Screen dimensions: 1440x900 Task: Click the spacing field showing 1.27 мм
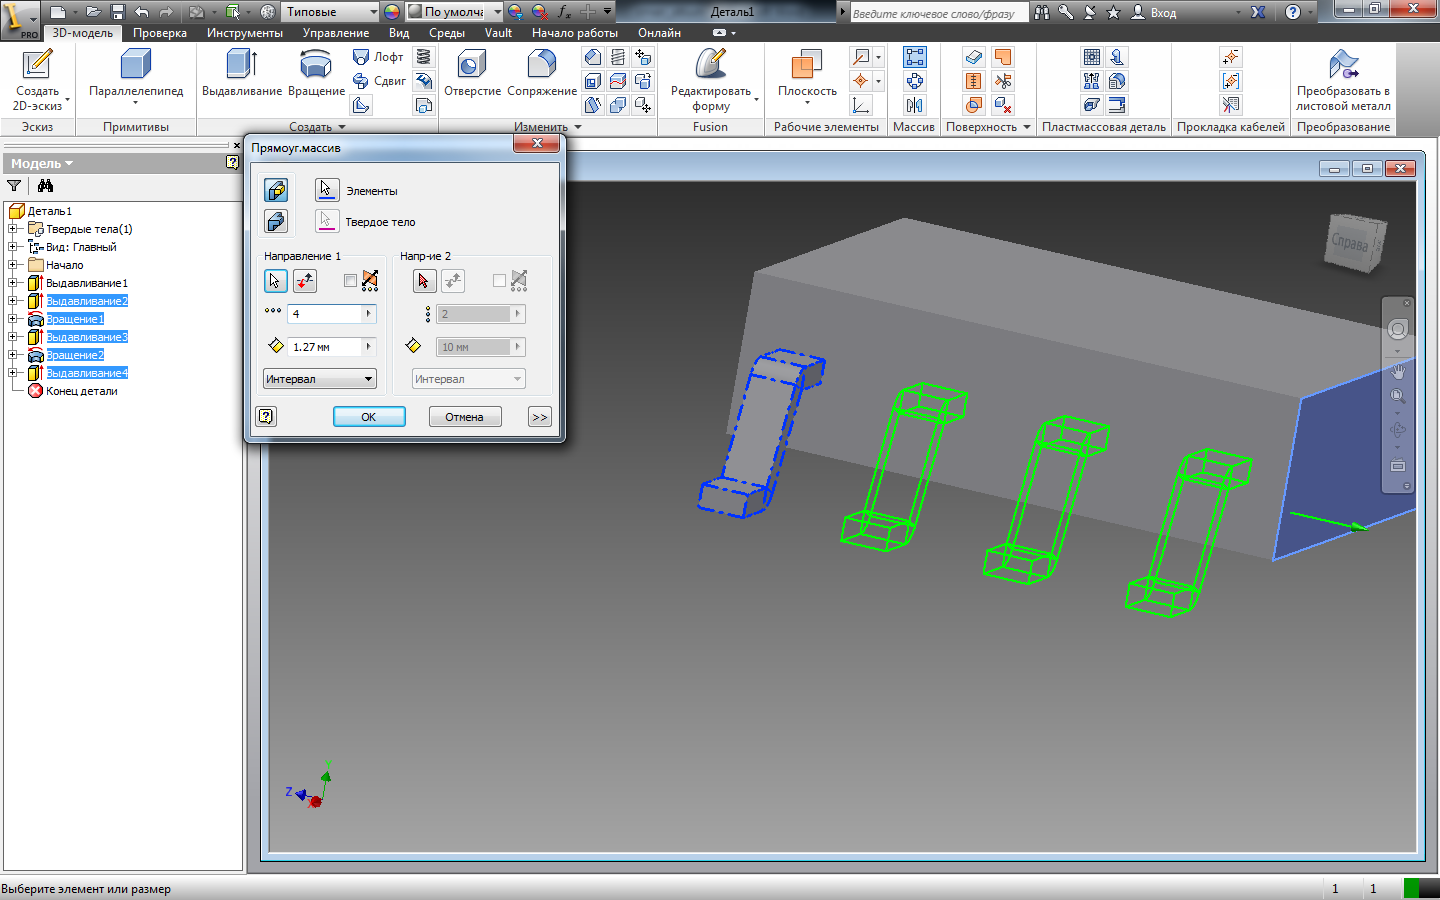point(325,346)
